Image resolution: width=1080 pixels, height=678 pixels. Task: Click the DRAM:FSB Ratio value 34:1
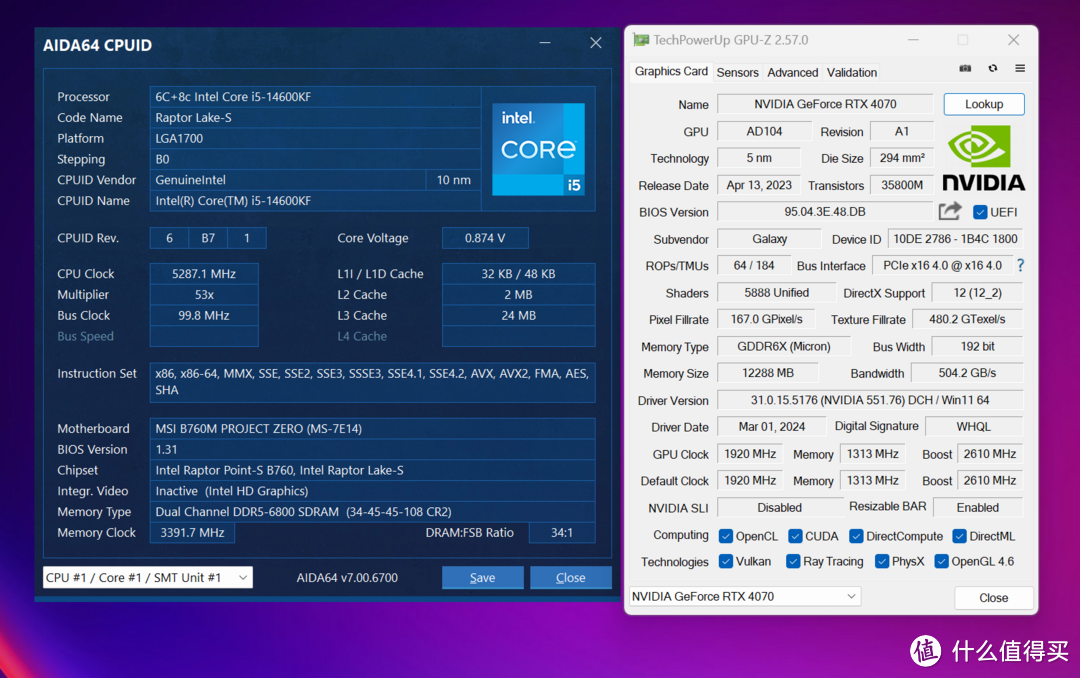(x=561, y=533)
